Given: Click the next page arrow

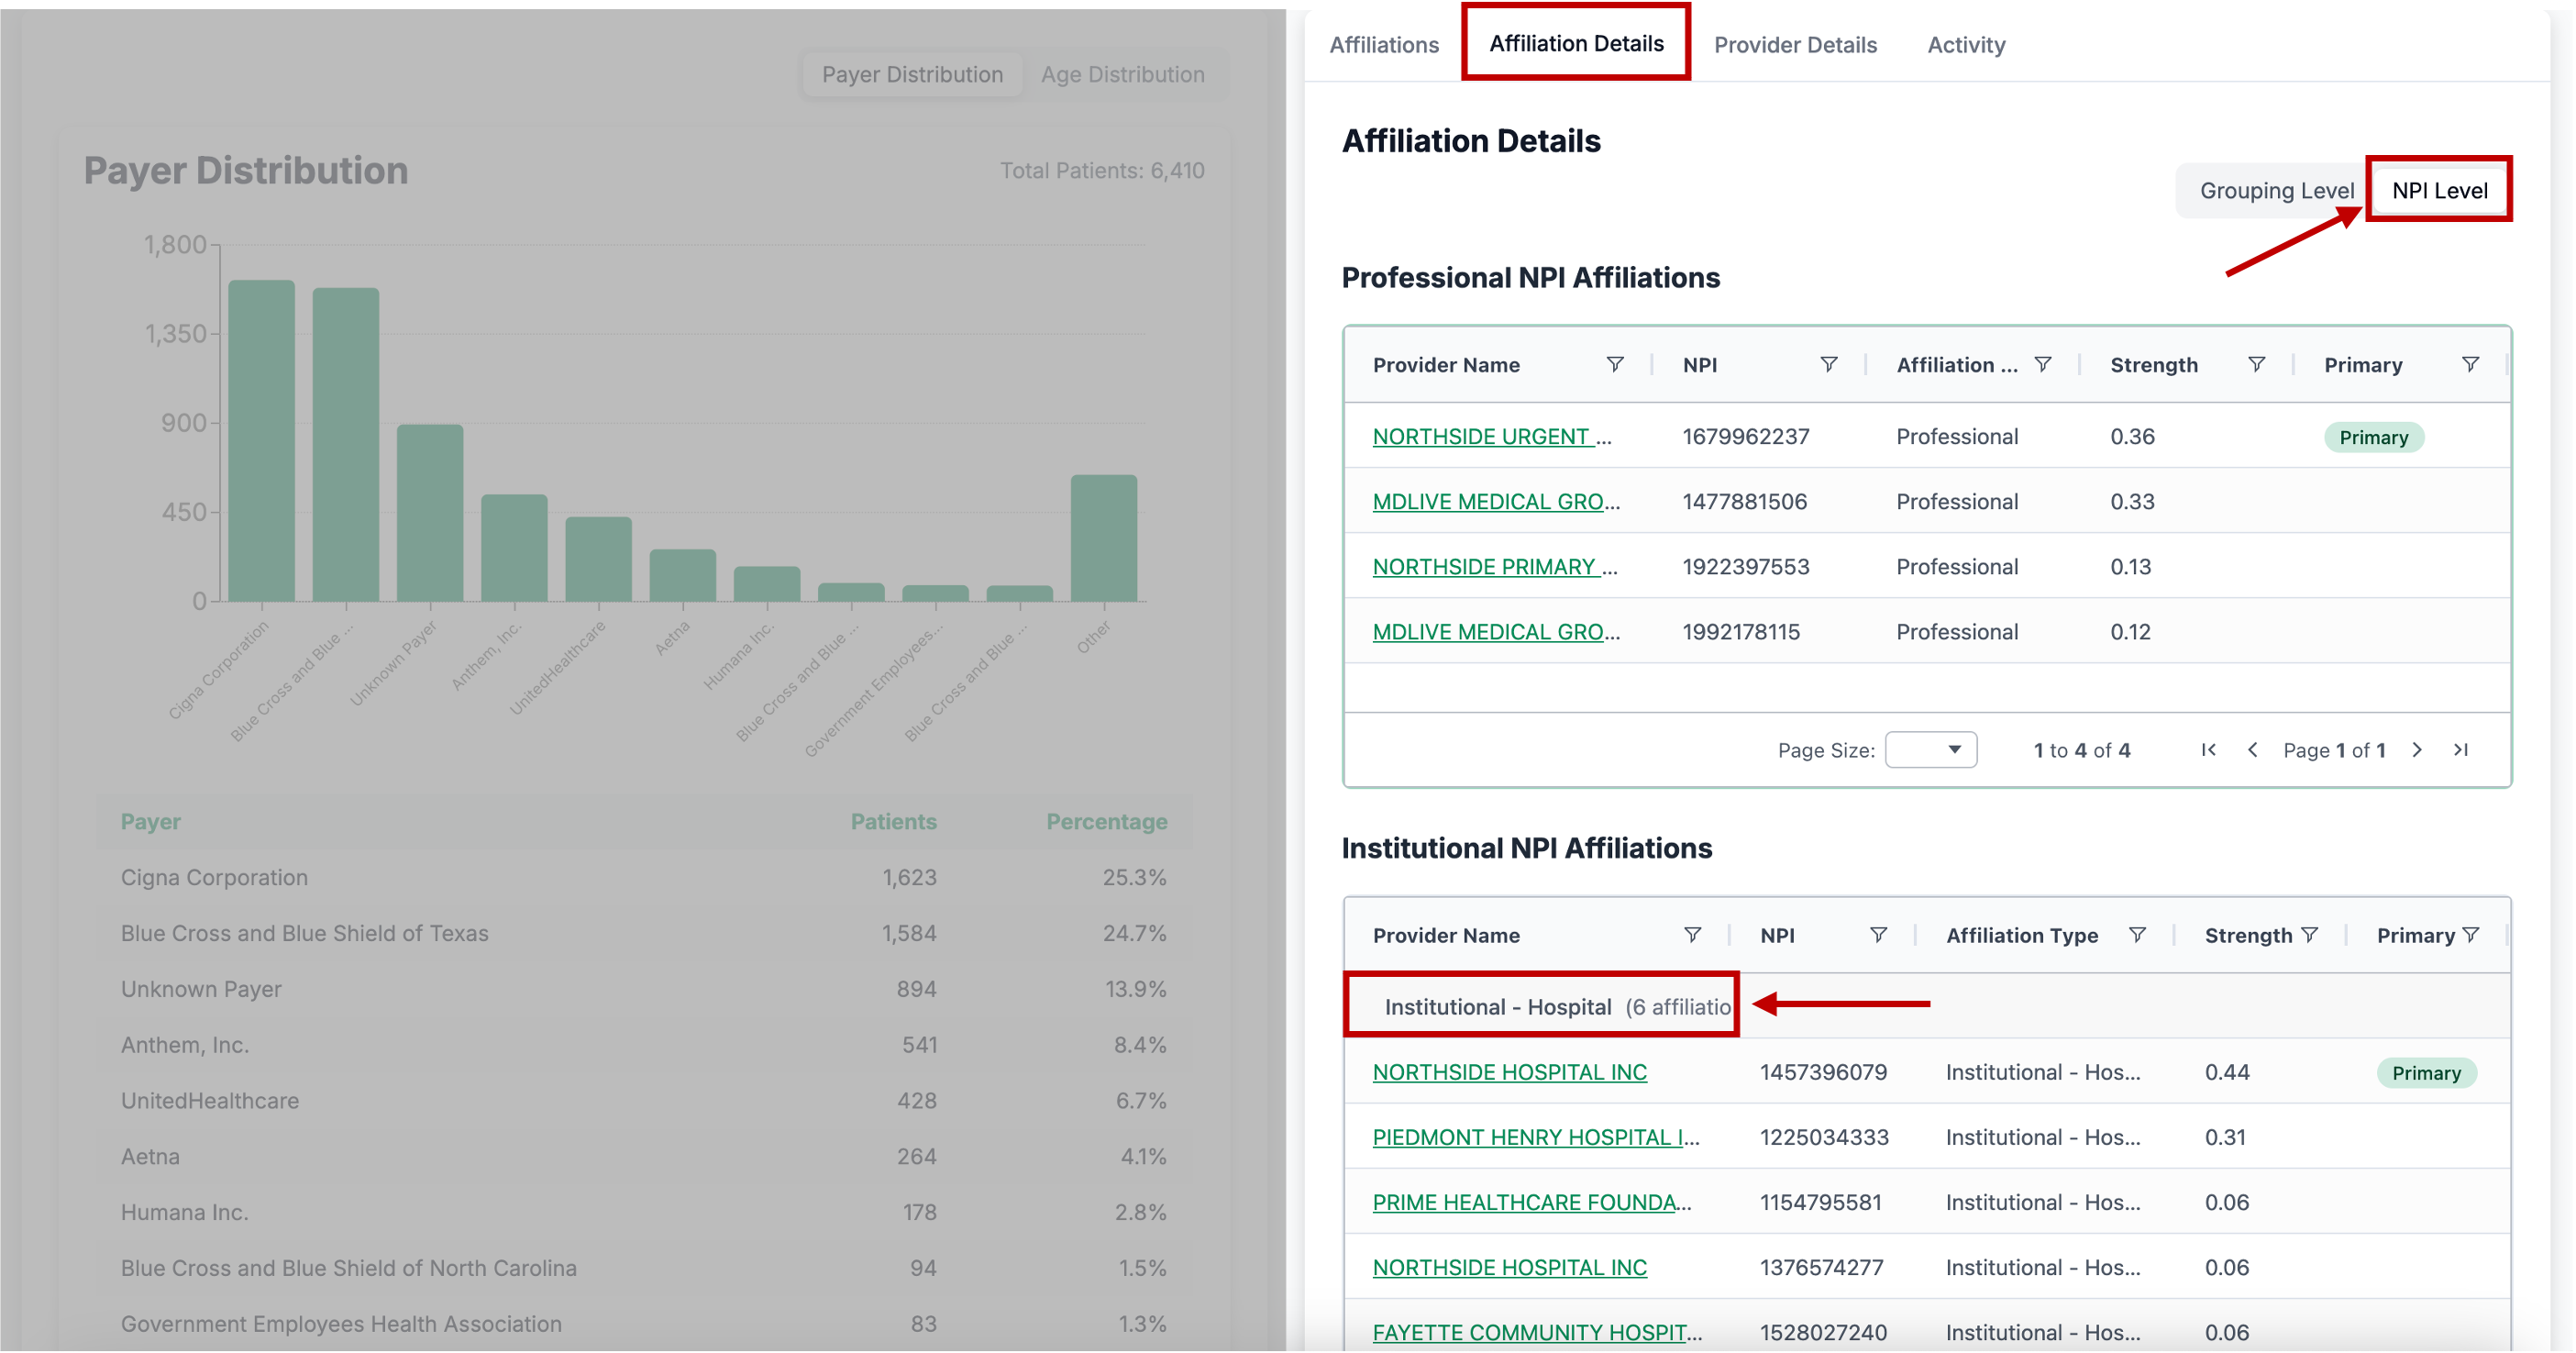Looking at the screenshot, I should pos(2417,749).
